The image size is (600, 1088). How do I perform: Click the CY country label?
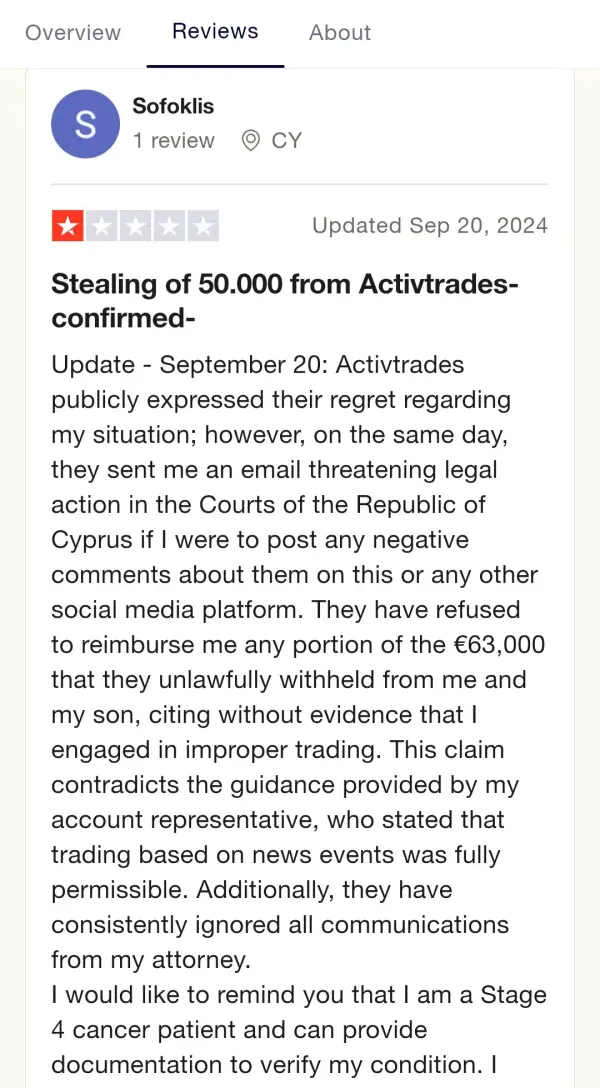(286, 141)
